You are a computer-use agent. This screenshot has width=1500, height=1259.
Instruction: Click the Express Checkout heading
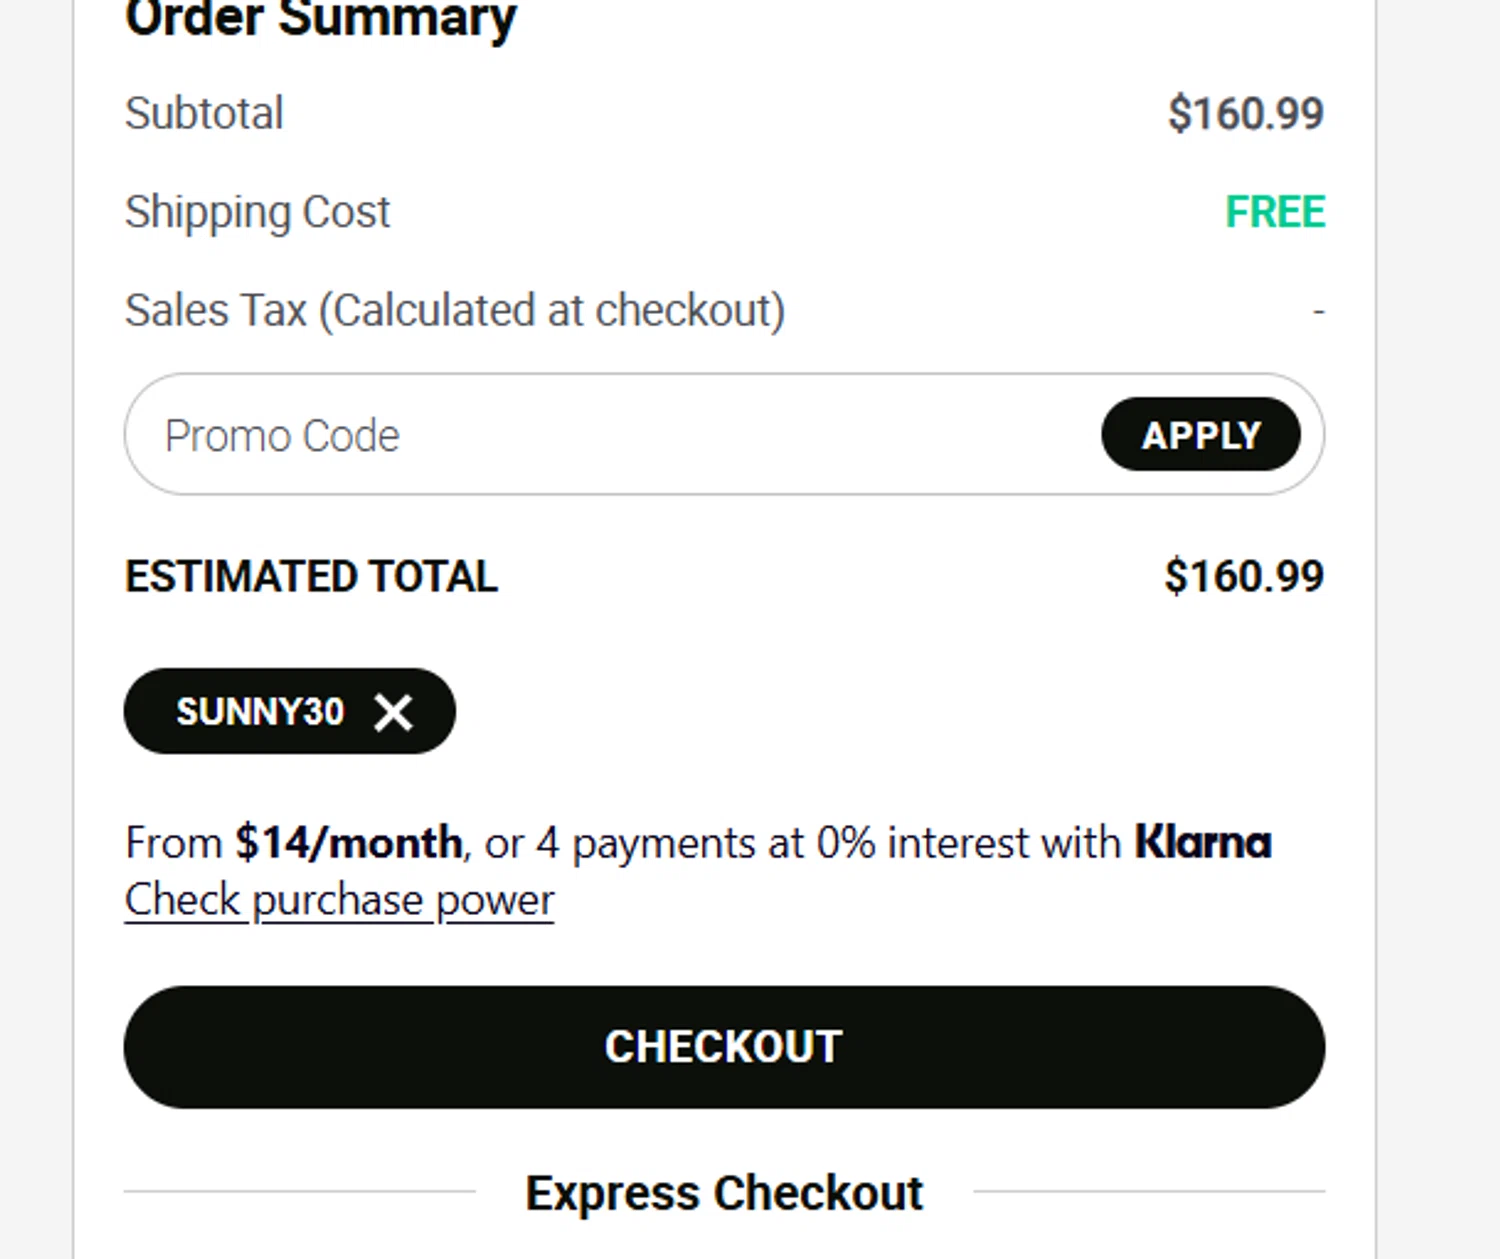click(724, 1193)
